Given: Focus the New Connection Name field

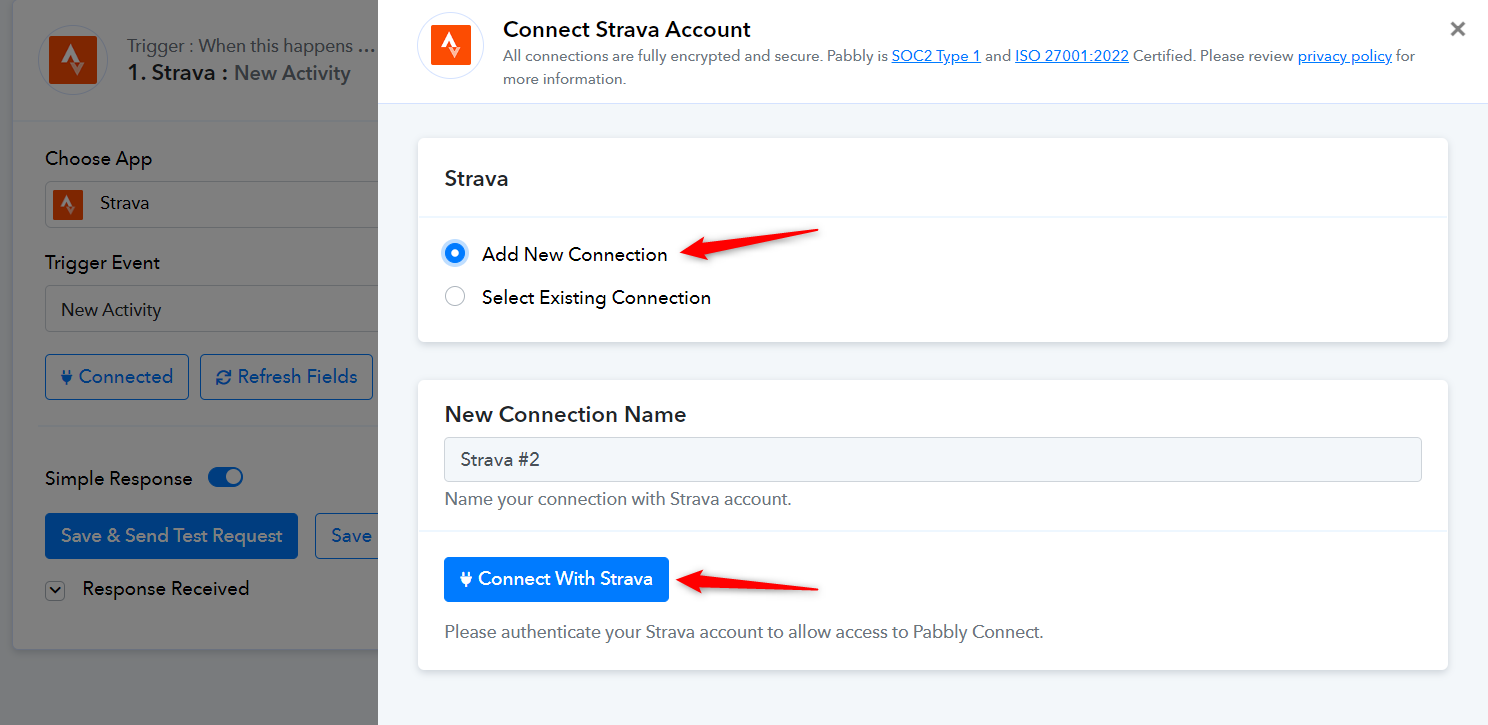Looking at the screenshot, I should [x=933, y=459].
